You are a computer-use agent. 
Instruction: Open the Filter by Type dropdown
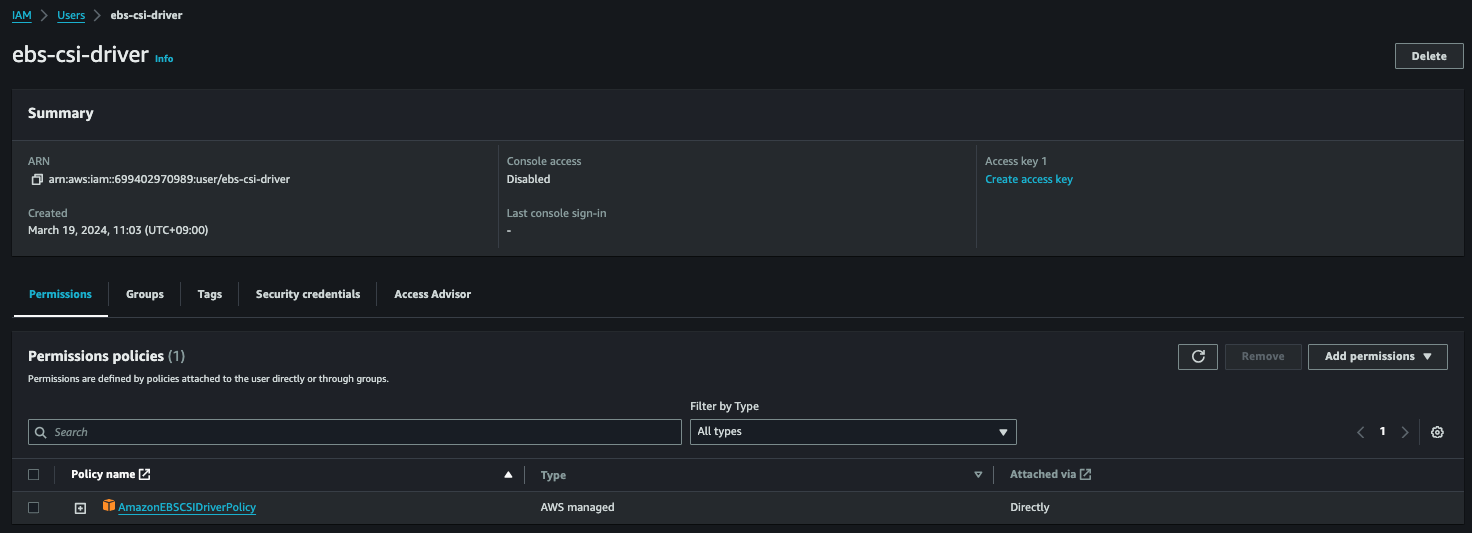[853, 432]
